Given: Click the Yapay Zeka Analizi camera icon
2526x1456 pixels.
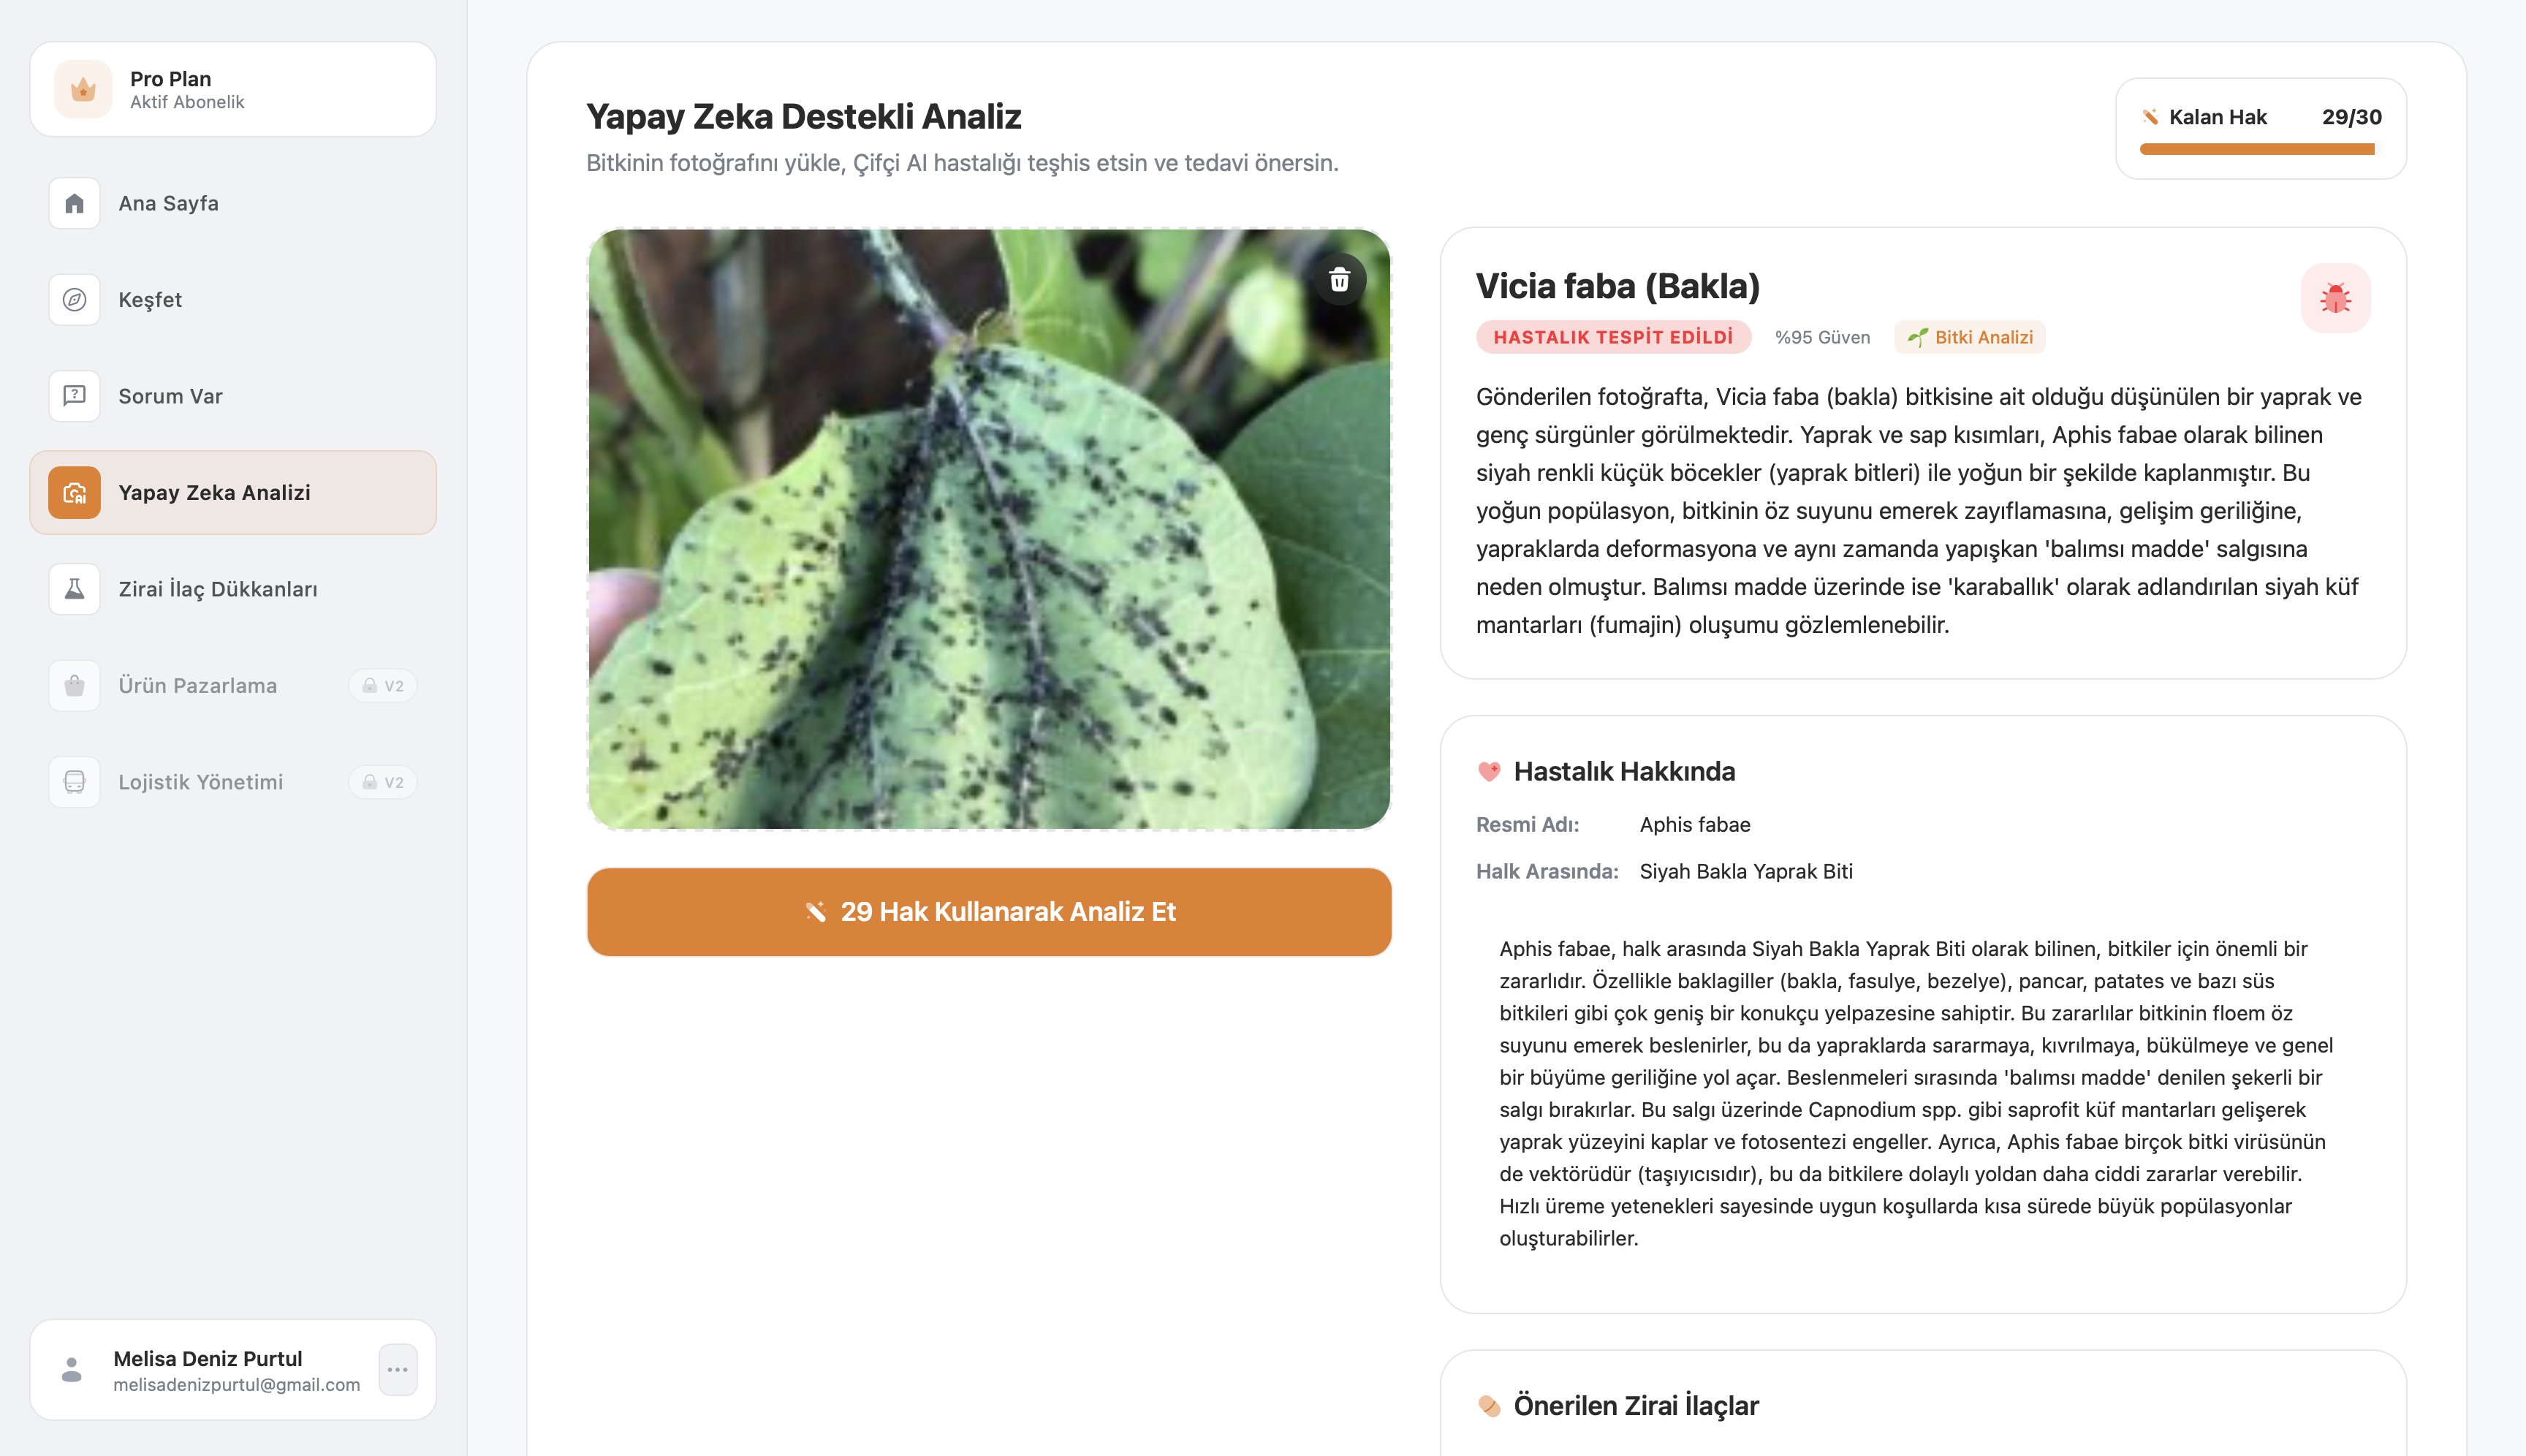Looking at the screenshot, I should pos(74,493).
